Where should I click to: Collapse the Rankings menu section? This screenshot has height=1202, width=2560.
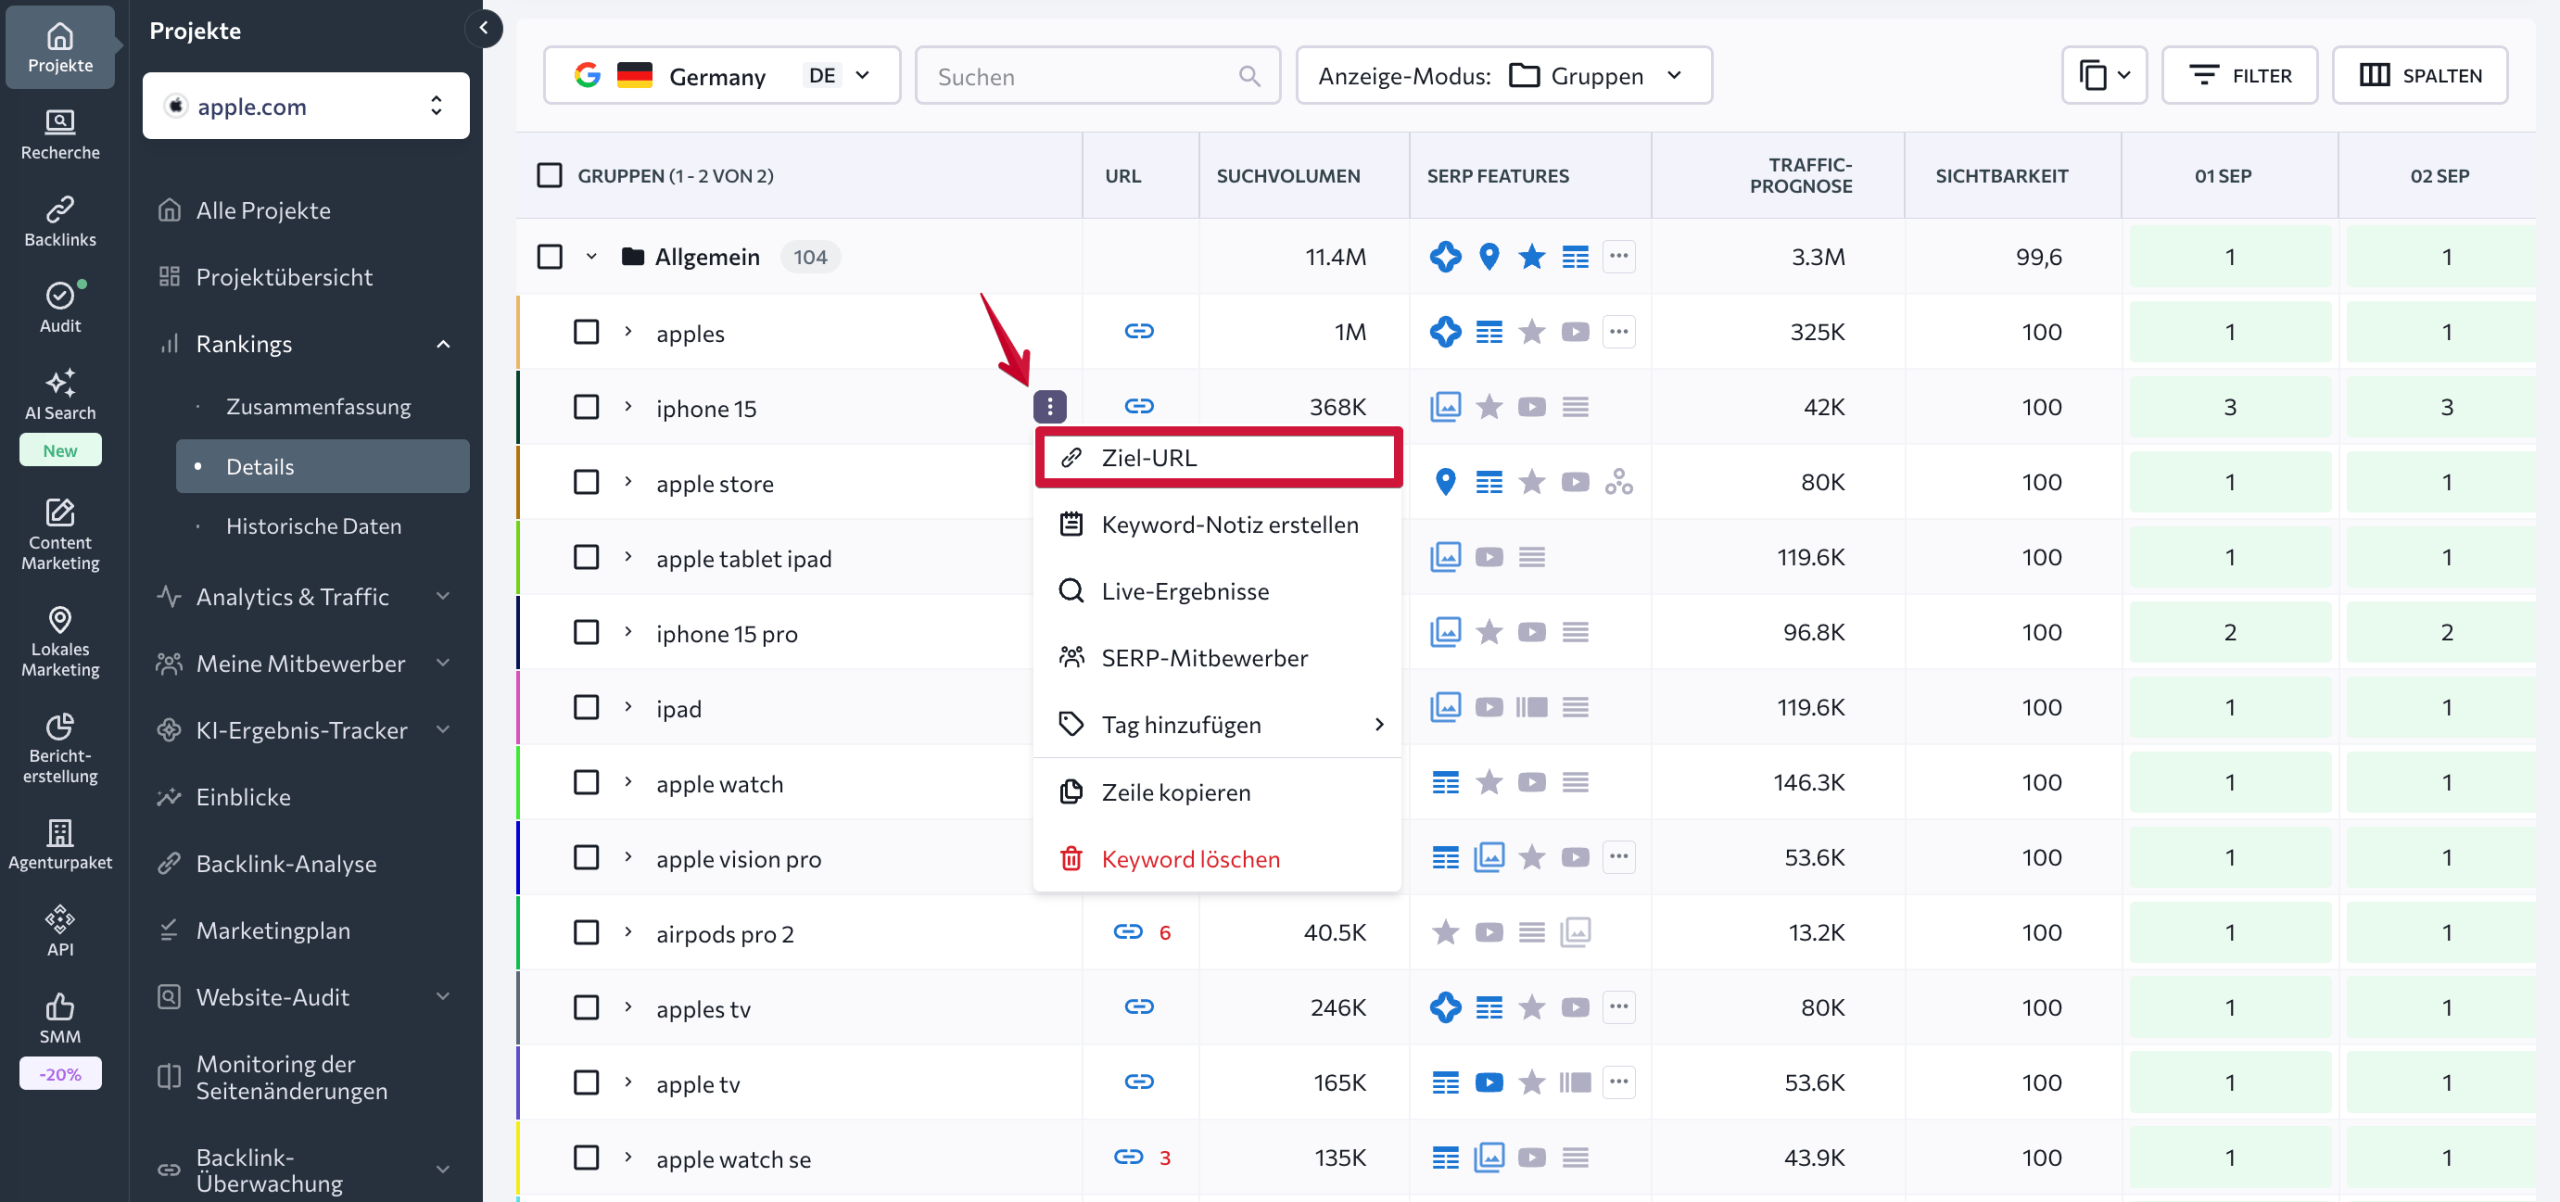(x=443, y=344)
